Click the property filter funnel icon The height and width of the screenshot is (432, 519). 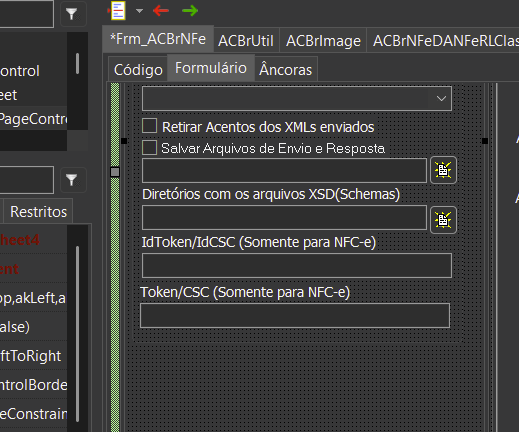click(x=73, y=180)
